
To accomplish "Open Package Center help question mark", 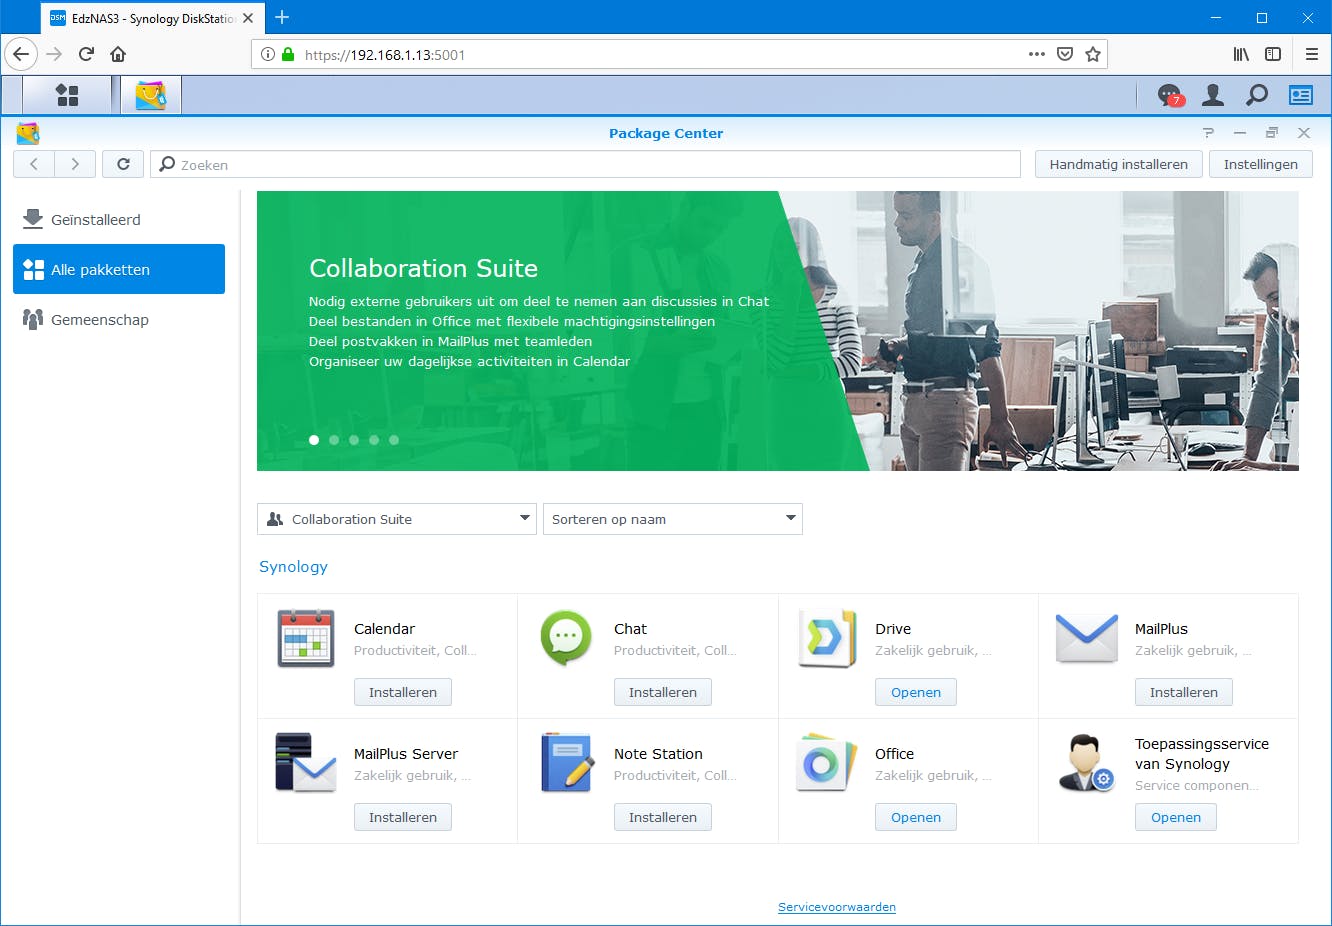I will pos(1208,133).
